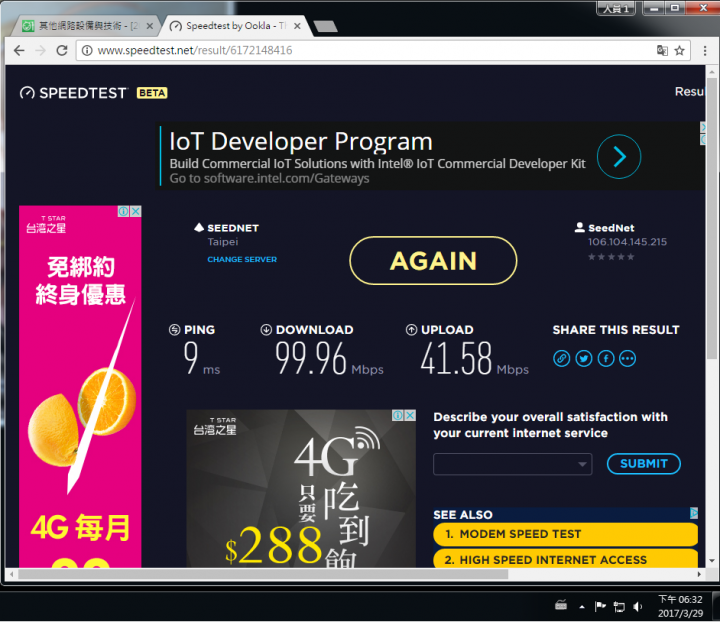Click the Speedtest logo

point(73,93)
